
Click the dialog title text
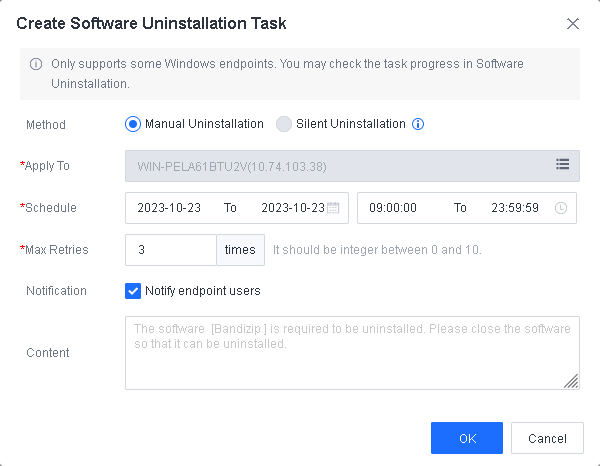151,22
